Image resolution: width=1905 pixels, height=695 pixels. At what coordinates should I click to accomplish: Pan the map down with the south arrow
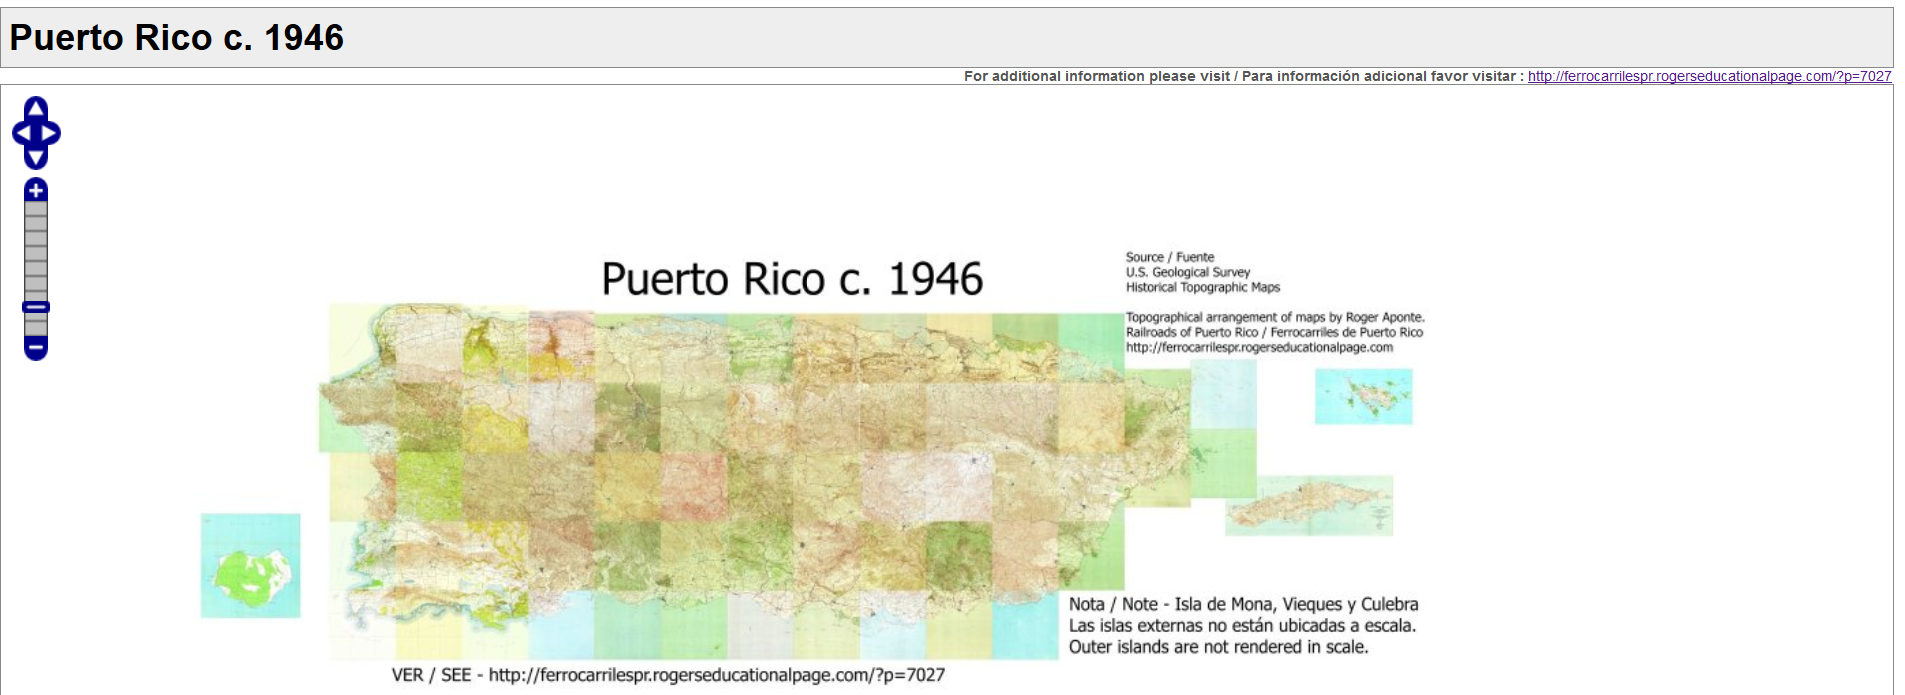36,157
